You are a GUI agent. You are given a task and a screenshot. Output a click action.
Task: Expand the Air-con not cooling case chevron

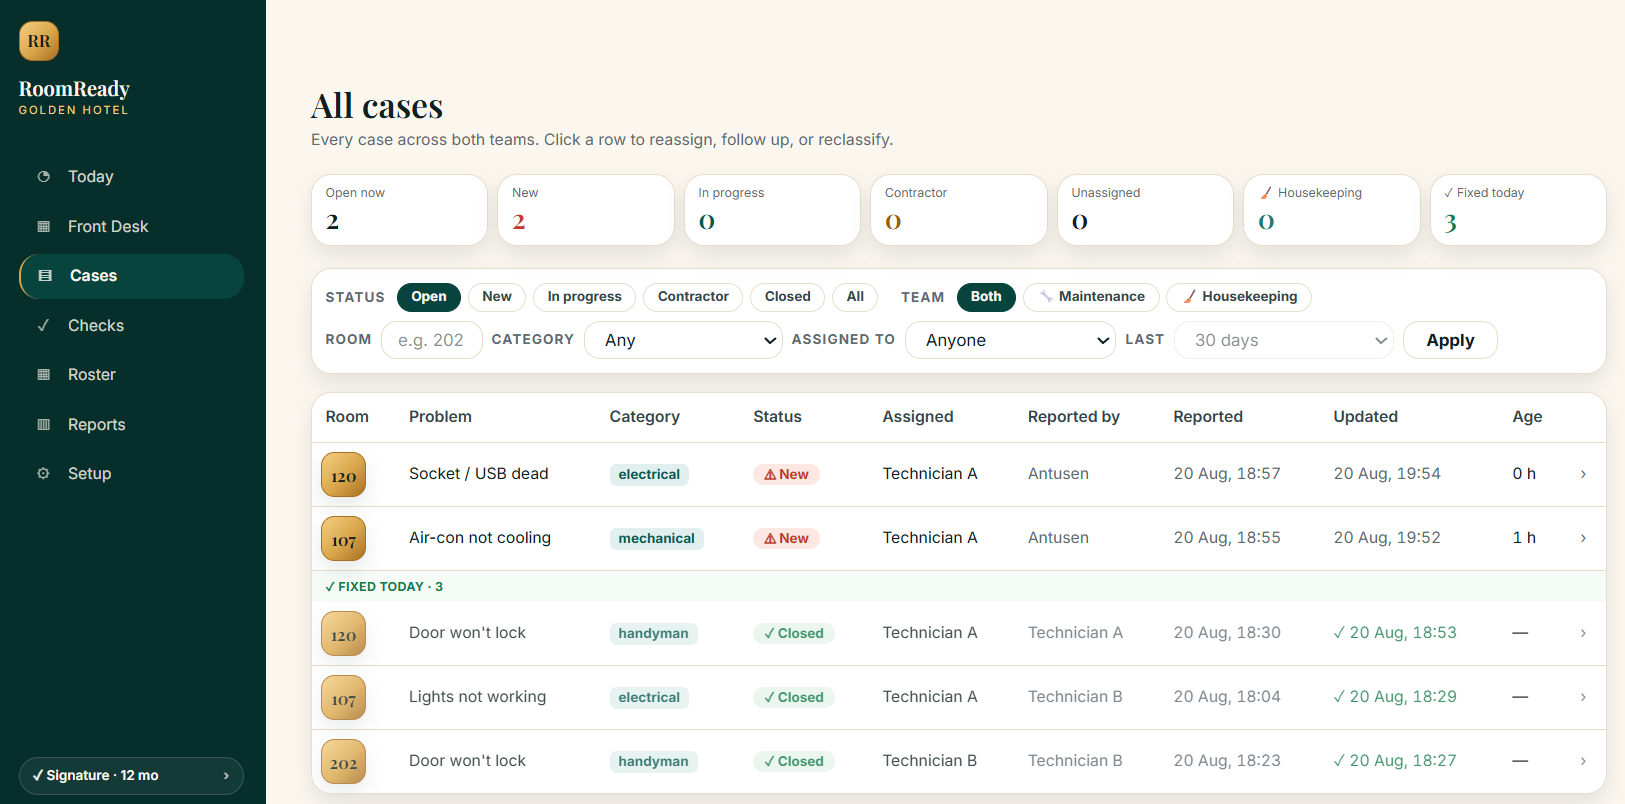[x=1583, y=538]
